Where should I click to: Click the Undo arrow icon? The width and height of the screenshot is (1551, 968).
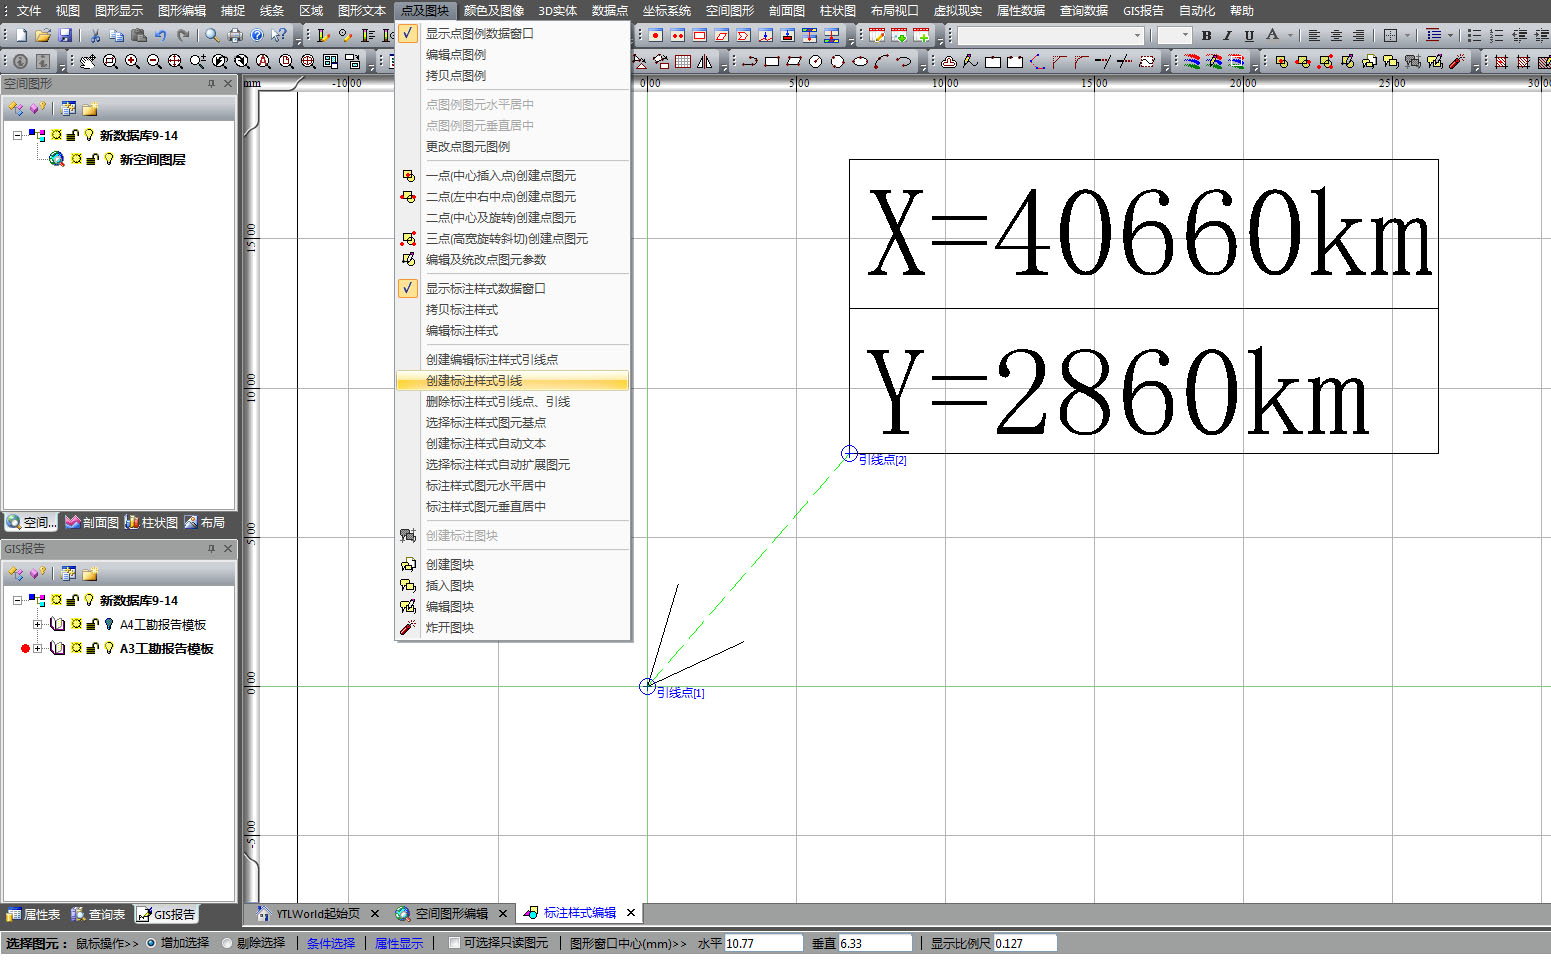(x=161, y=35)
